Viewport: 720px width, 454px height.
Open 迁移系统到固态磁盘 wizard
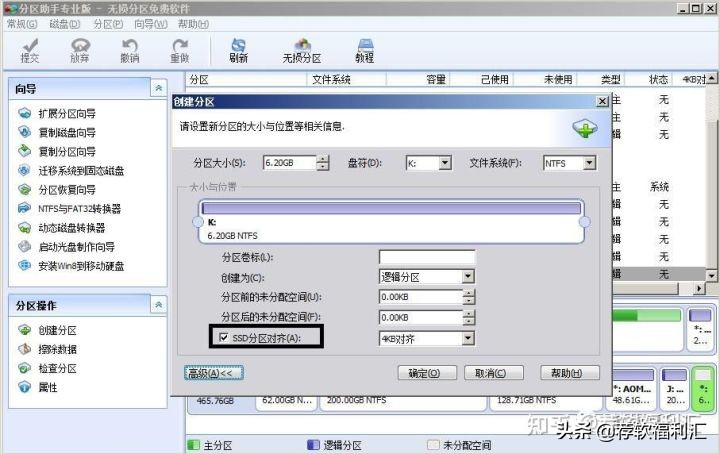(x=71, y=171)
